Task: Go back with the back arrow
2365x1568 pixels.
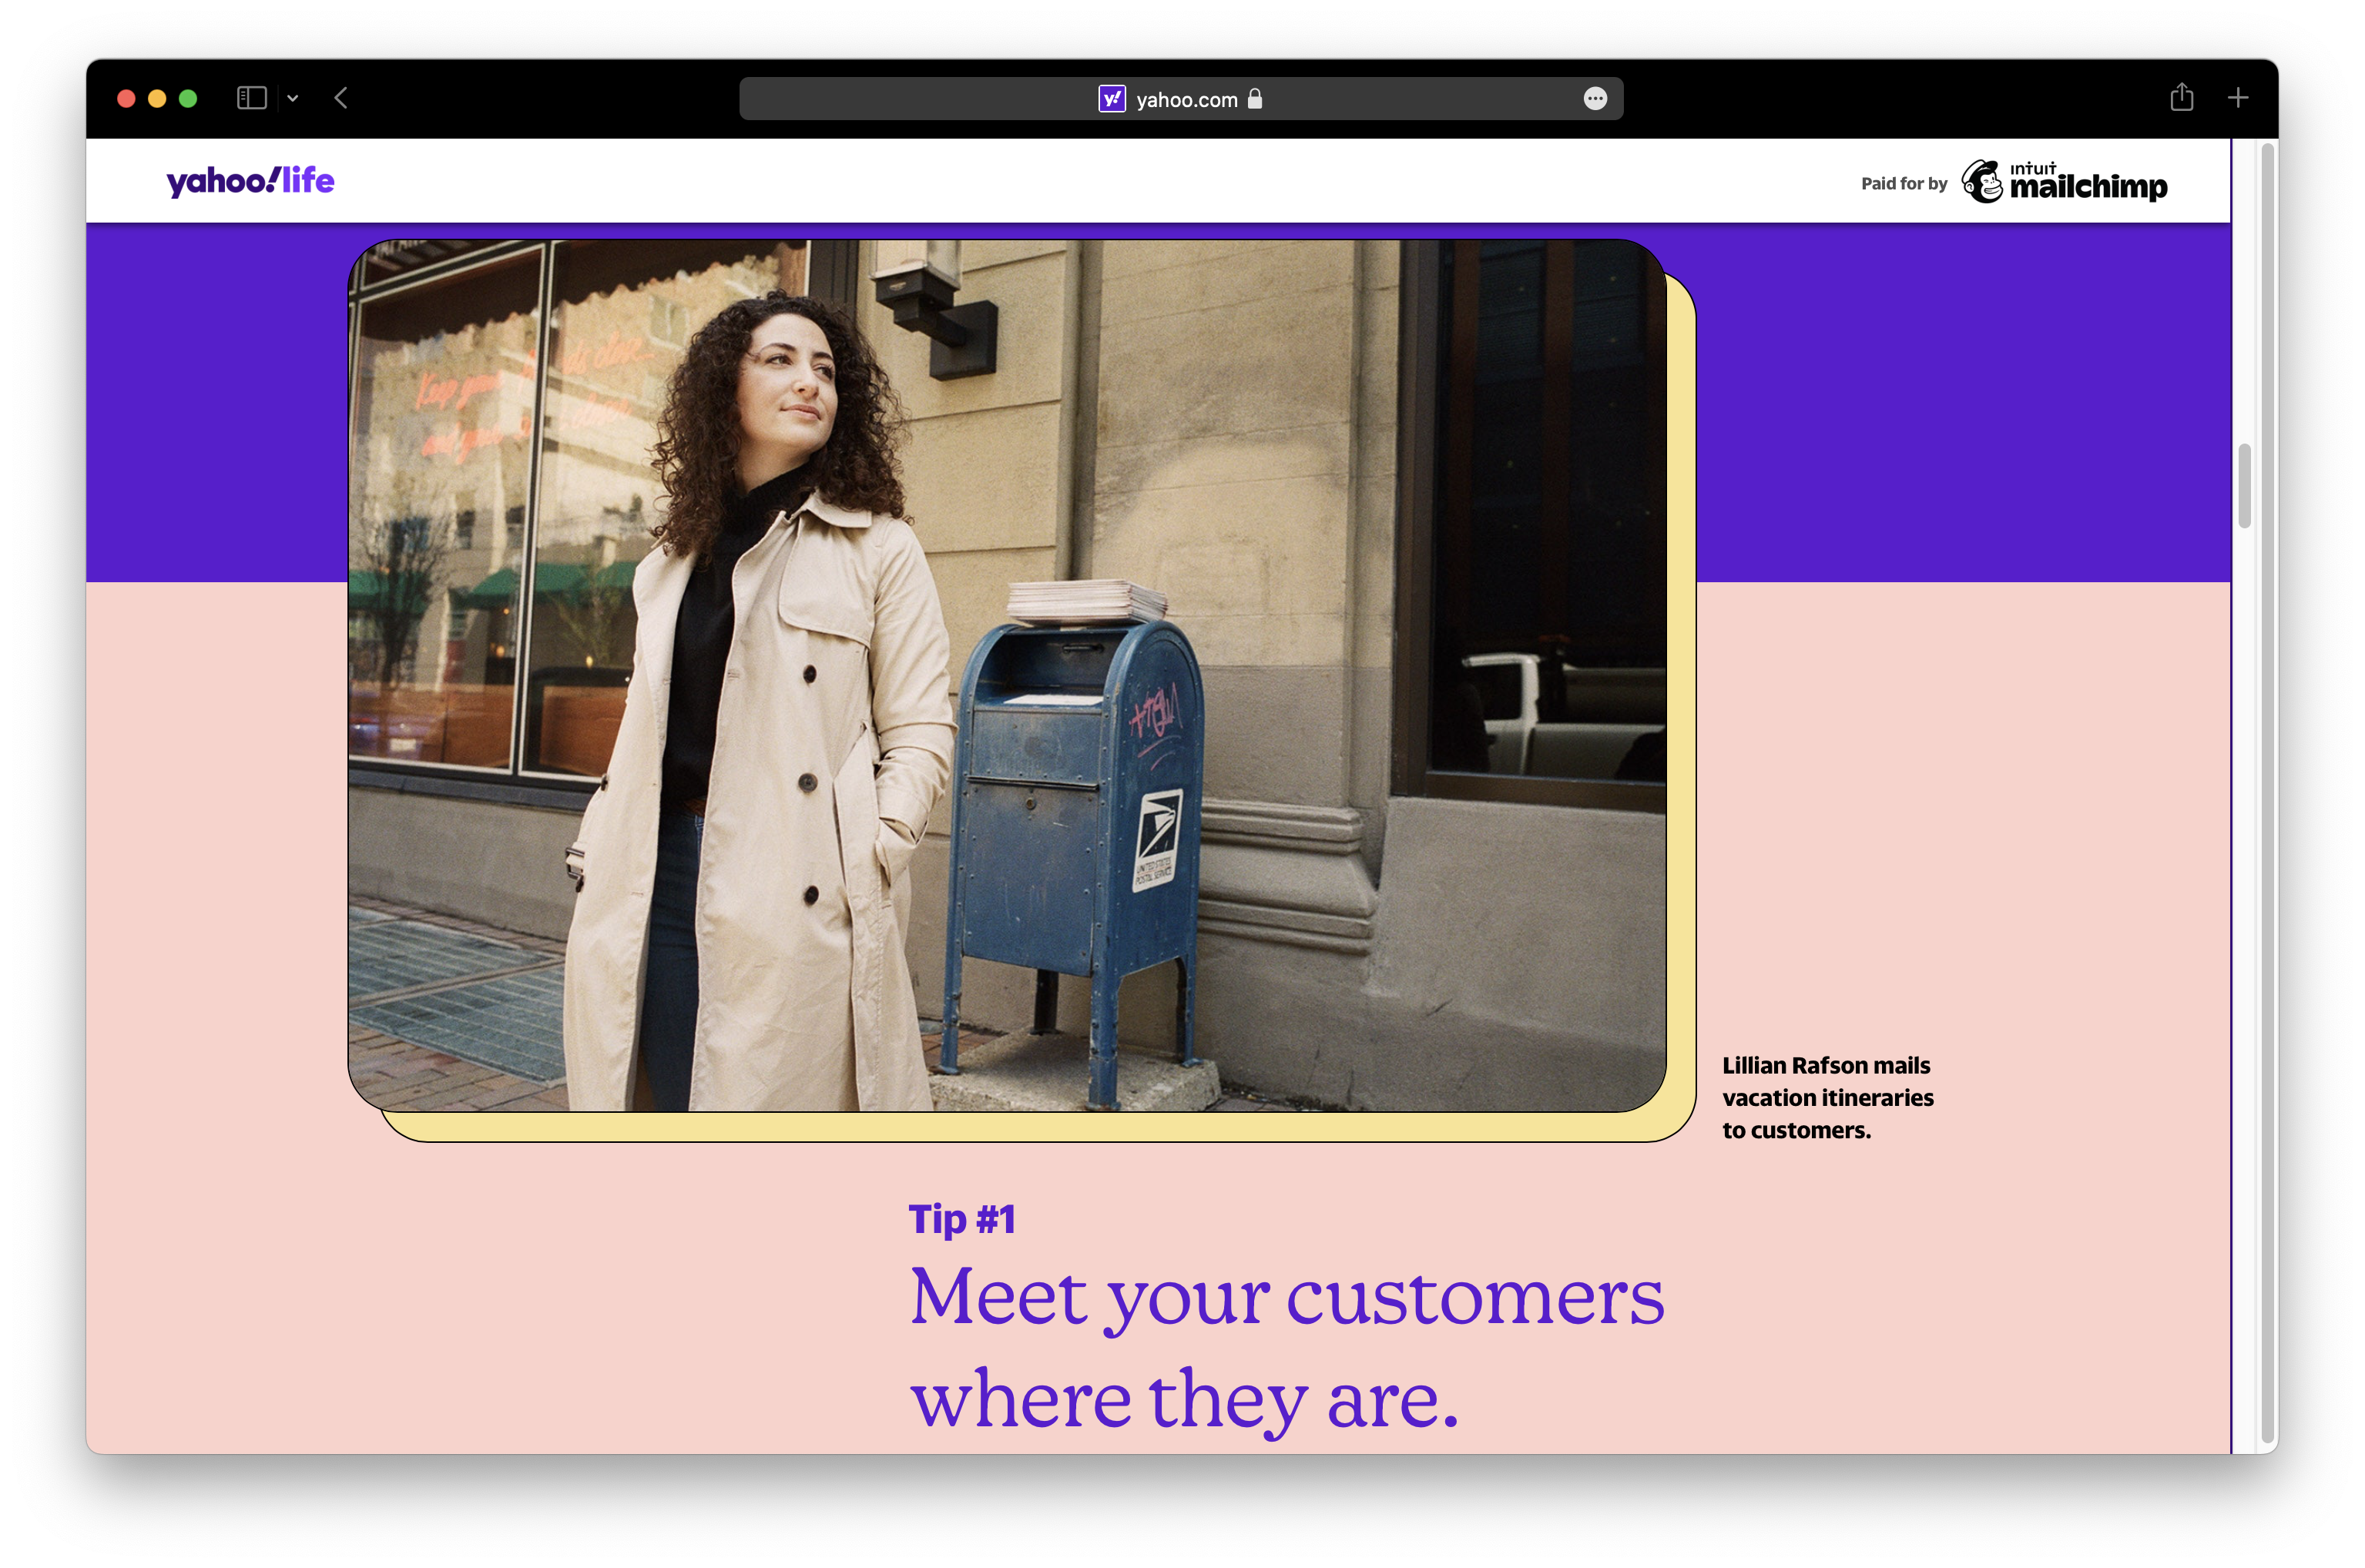Action: coord(341,98)
